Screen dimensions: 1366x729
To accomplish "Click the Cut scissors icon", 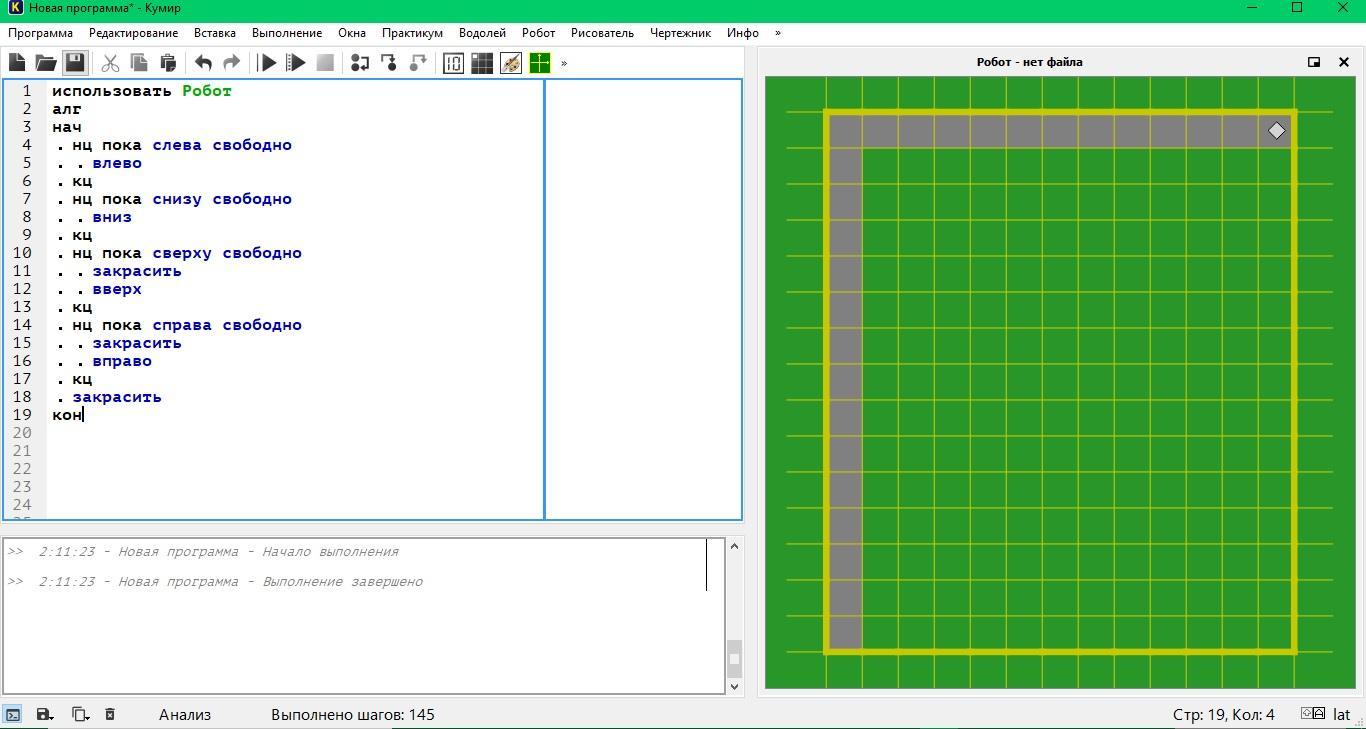I will point(110,63).
